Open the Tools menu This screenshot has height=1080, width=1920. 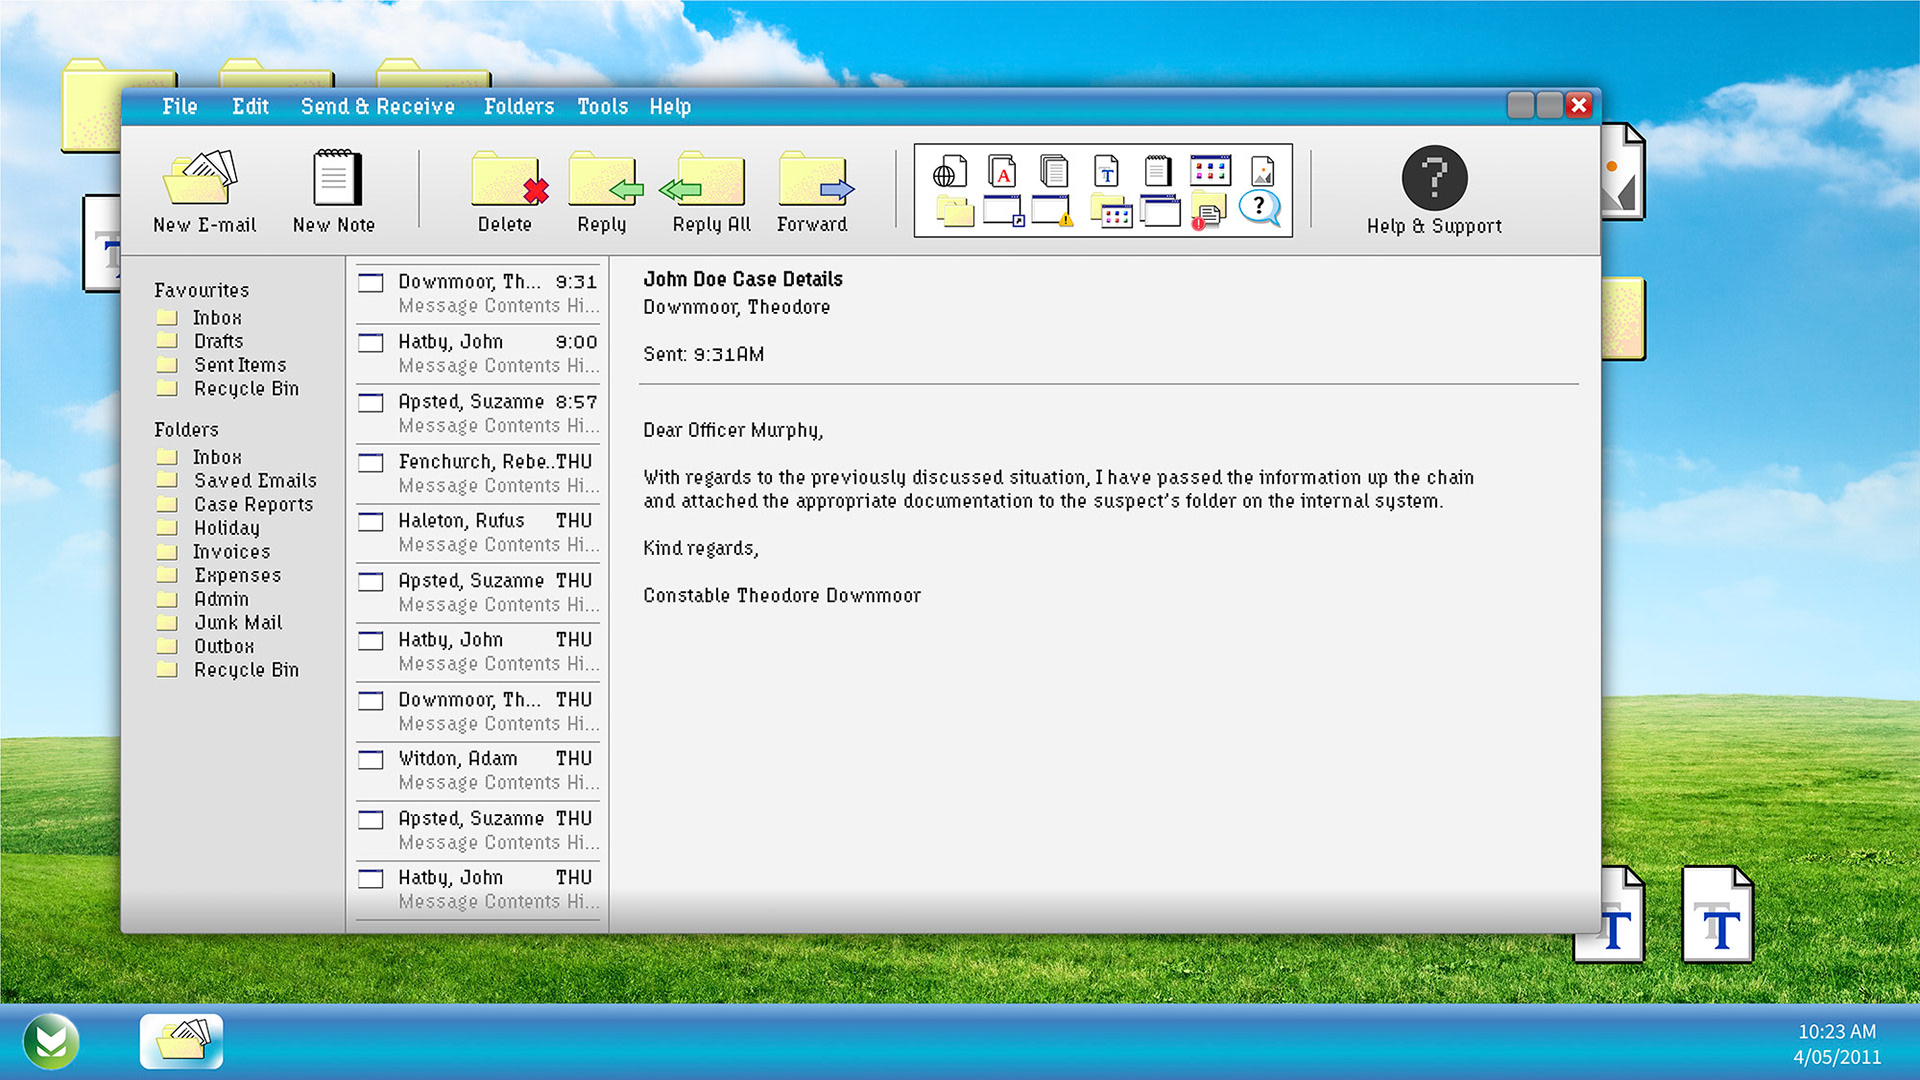602,107
